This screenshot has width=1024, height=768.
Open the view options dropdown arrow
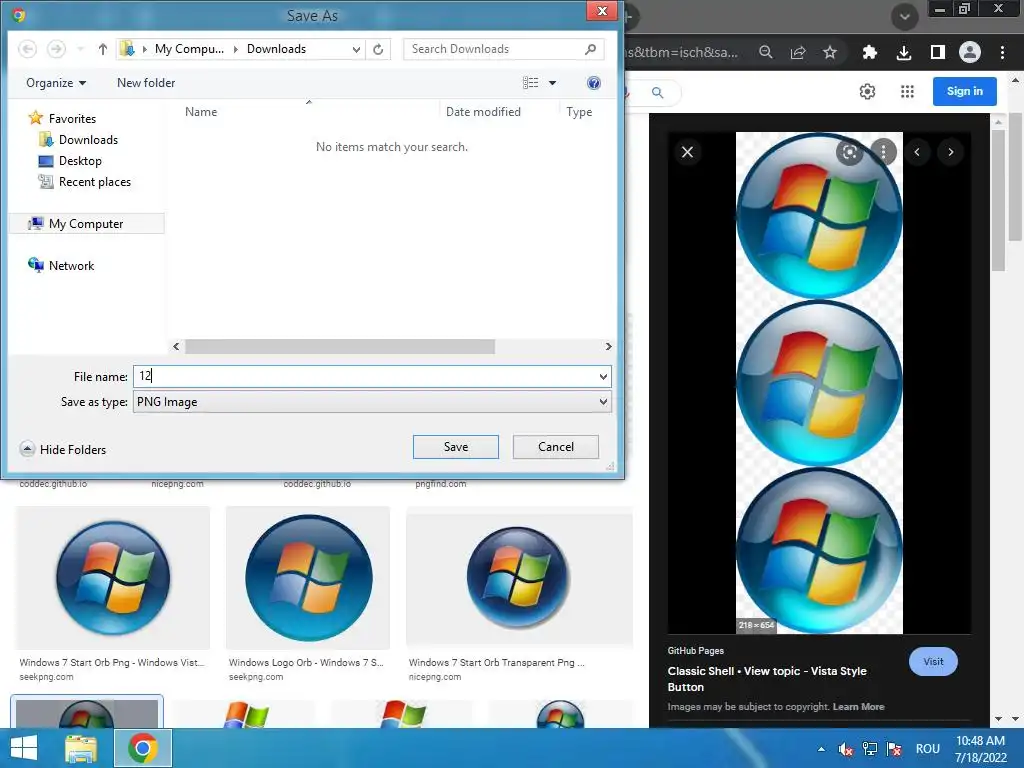click(552, 83)
